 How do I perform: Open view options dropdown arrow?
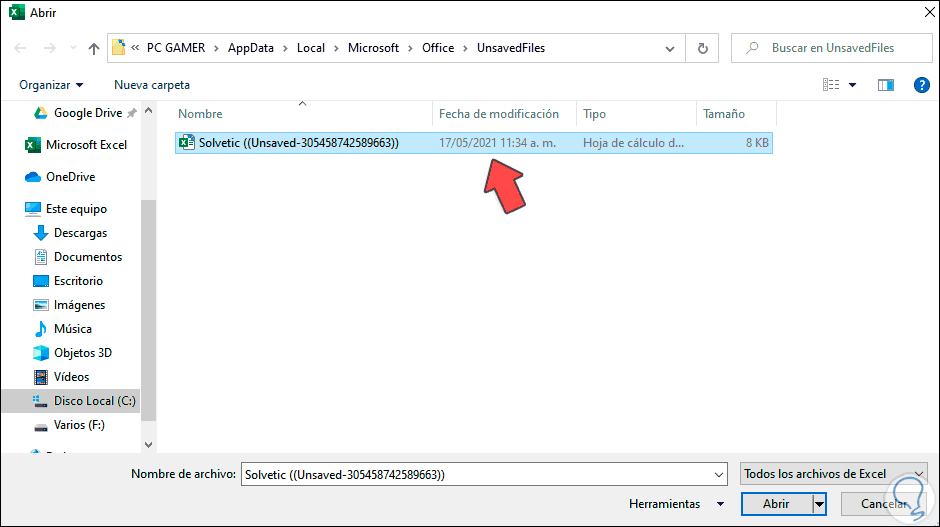click(852, 85)
